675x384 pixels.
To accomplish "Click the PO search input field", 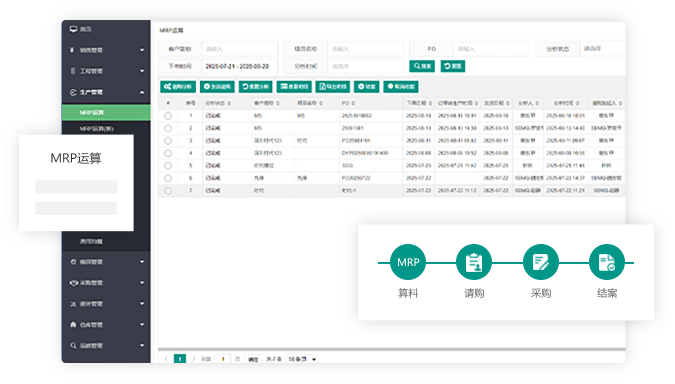I will (x=491, y=49).
